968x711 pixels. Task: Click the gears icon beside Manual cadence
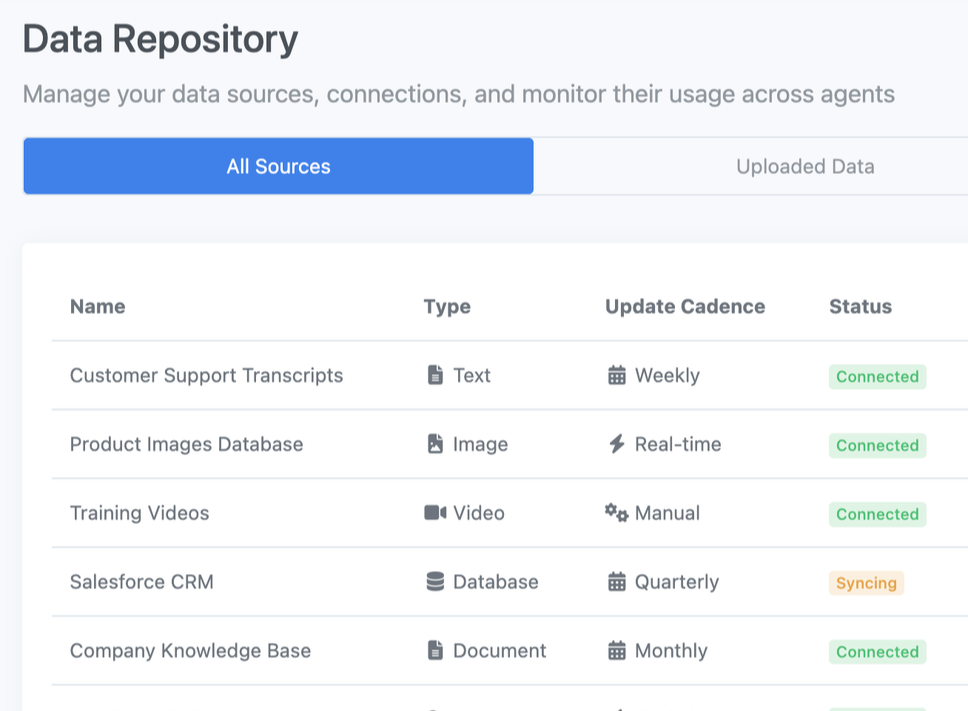617,513
